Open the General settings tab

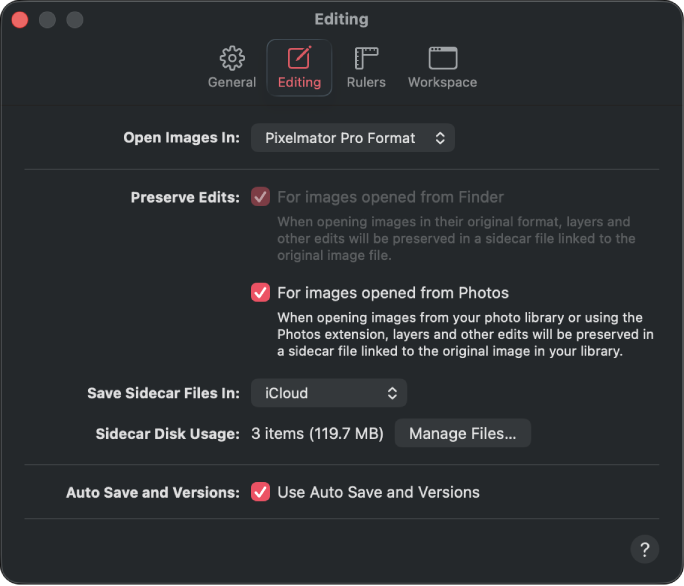[x=232, y=67]
